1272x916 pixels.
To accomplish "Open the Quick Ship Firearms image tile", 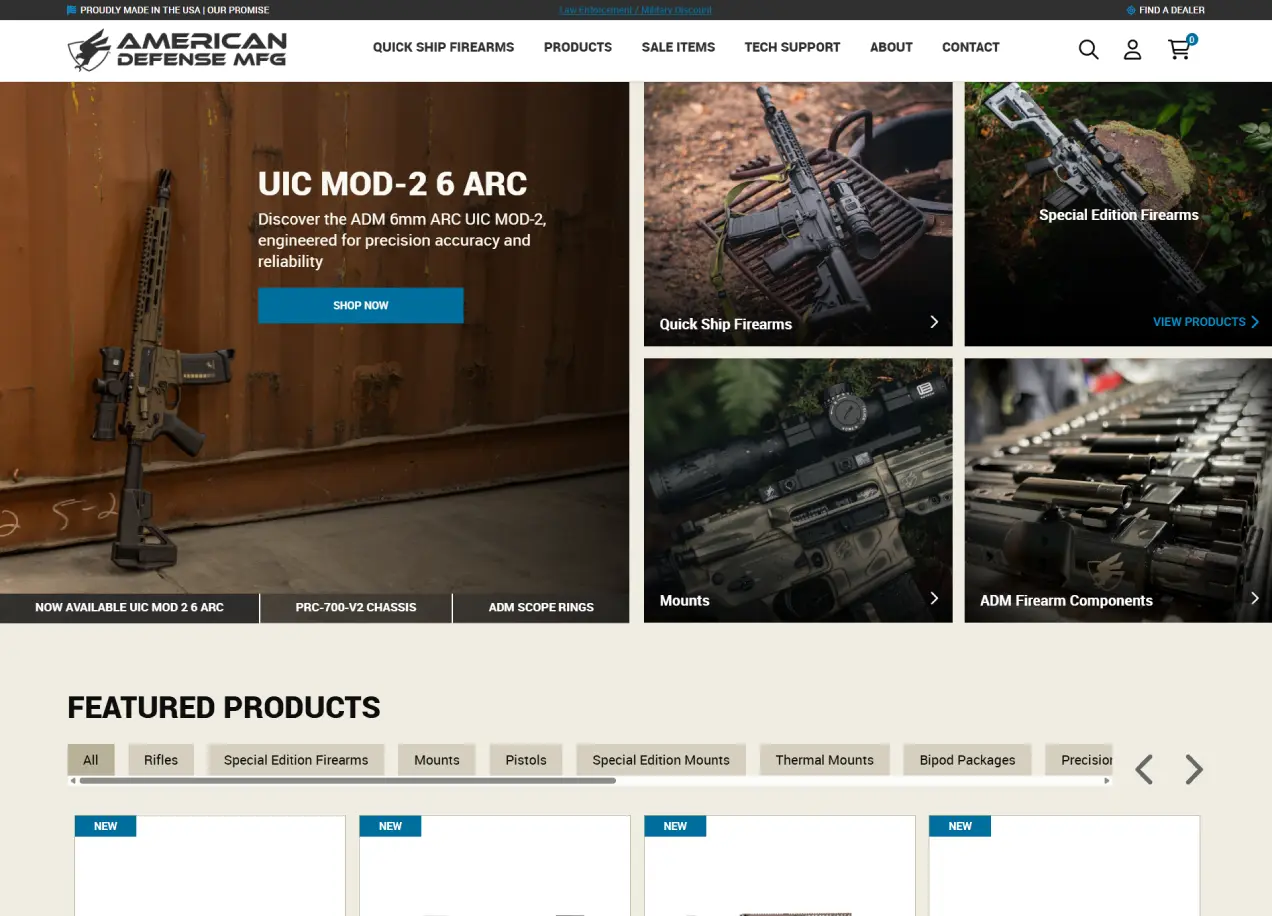I will click(798, 214).
